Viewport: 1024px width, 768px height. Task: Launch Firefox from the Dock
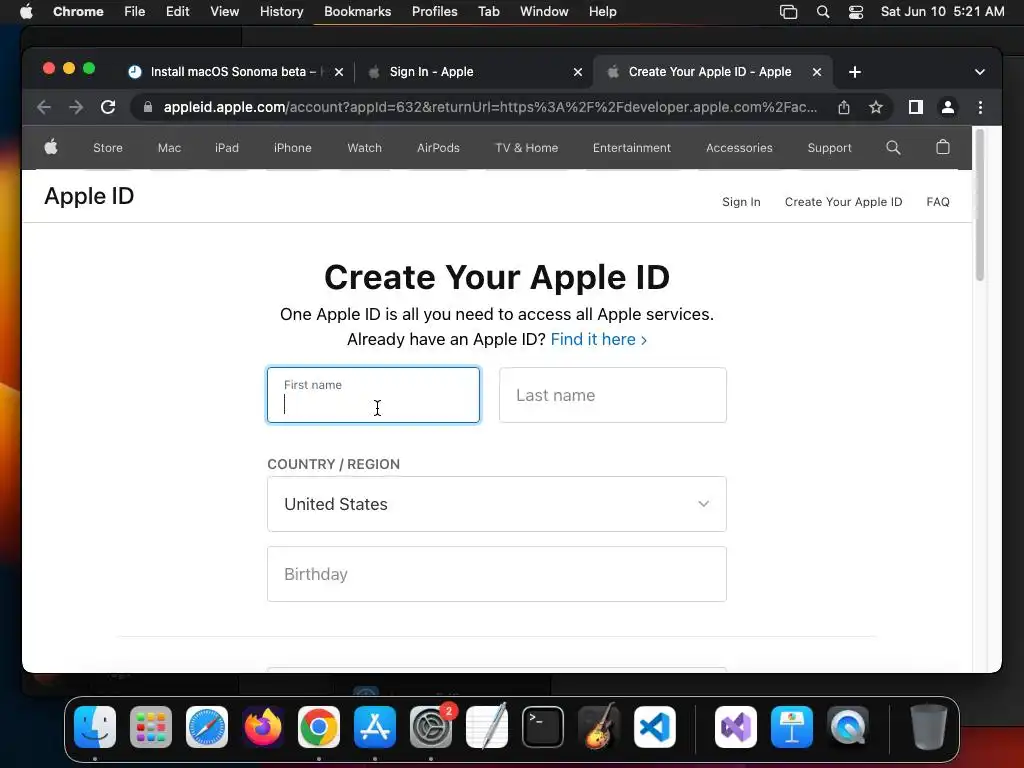tap(263, 727)
